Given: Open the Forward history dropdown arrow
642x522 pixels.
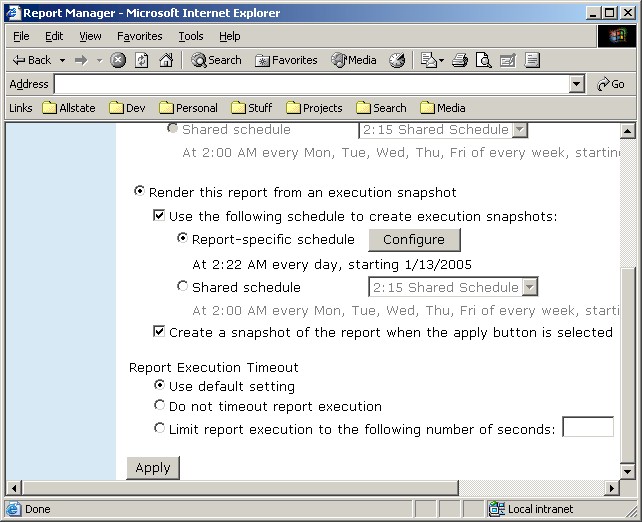Looking at the screenshot, I should coord(99,61).
